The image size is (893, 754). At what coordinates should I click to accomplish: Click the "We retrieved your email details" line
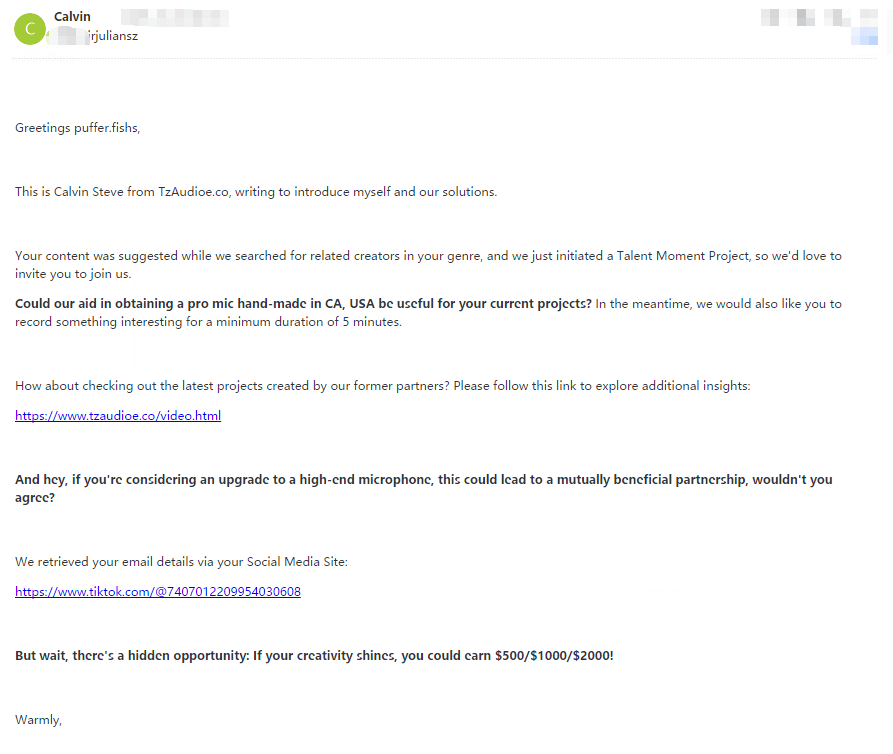coord(181,562)
